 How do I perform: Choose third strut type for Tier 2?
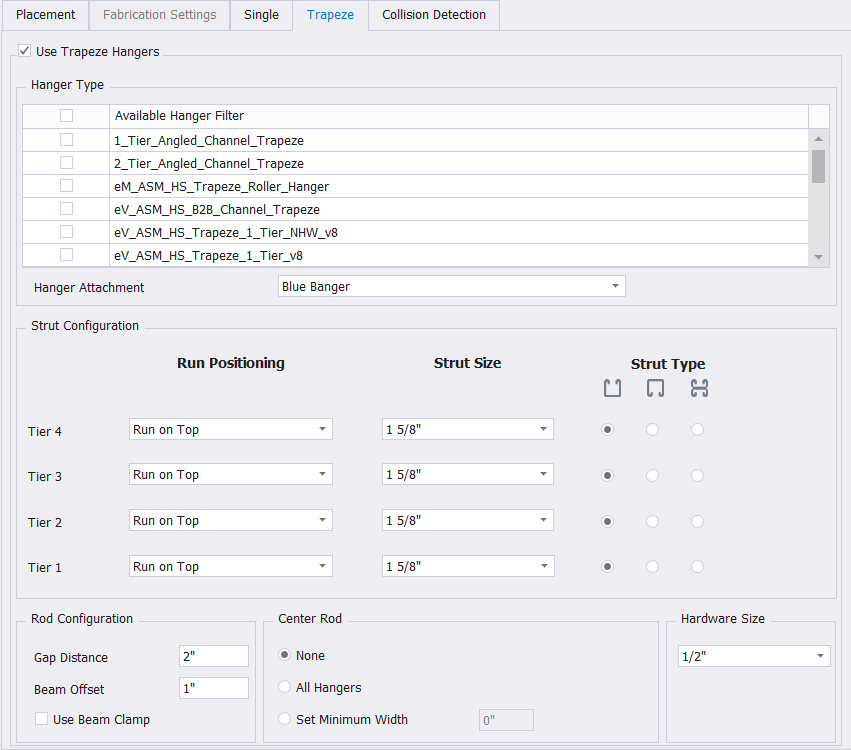(x=697, y=522)
